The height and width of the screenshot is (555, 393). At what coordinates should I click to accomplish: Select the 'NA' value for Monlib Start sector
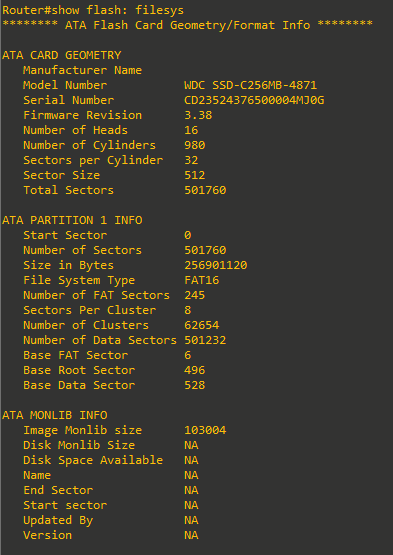[x=191, y=505]
